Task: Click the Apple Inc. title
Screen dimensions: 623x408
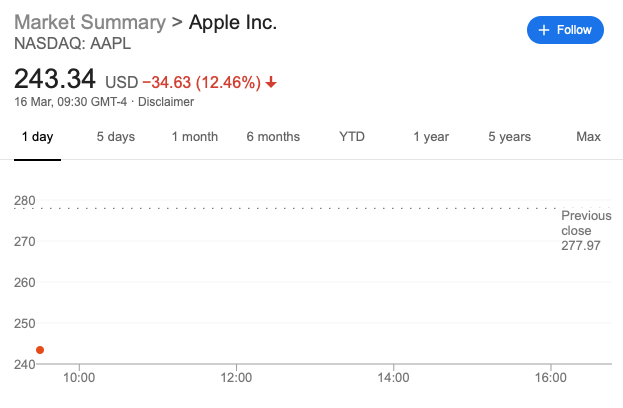Action: tap(232, 22)
